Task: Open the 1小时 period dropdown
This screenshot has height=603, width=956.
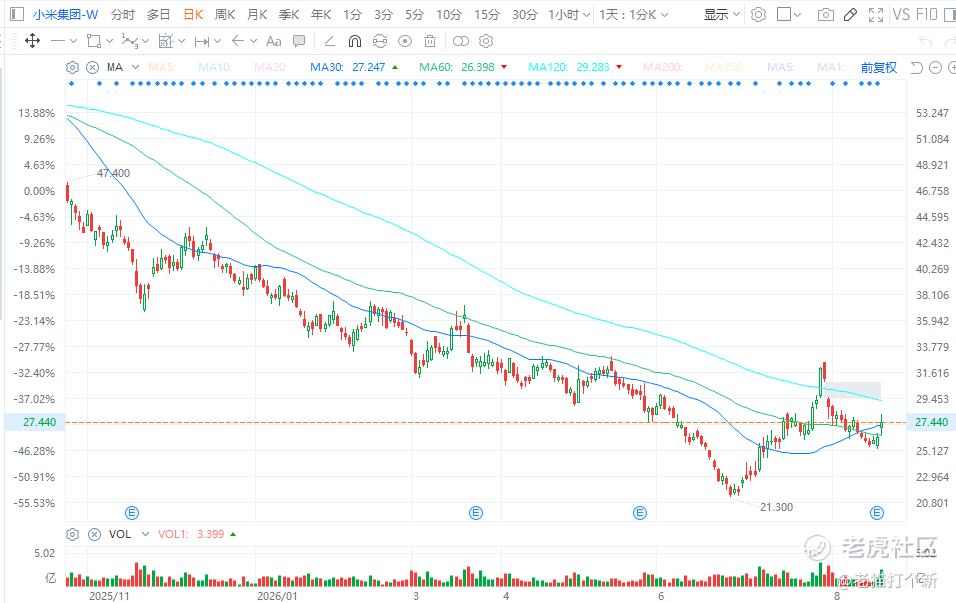Action: [x=569, y=14]
